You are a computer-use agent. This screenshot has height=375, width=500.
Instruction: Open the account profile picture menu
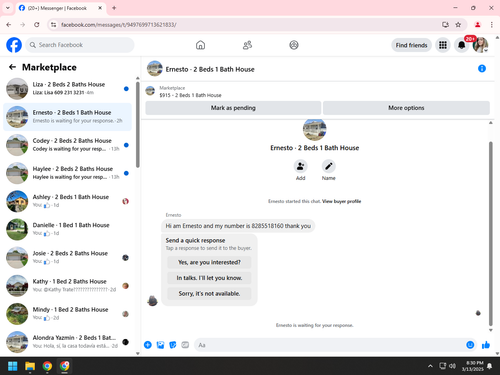[x=480, y=45]
